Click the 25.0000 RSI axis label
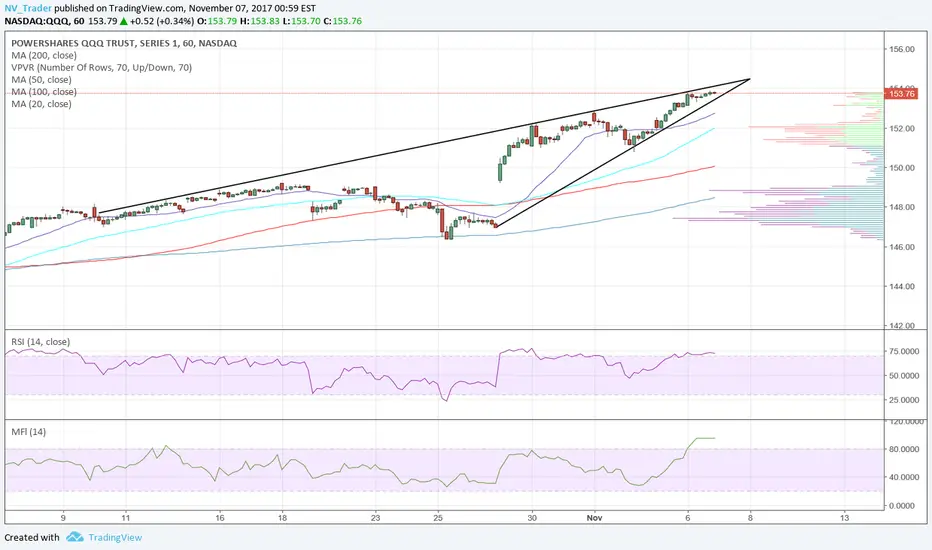The width and height of the screenshot is (932, 550). (904, 400)
